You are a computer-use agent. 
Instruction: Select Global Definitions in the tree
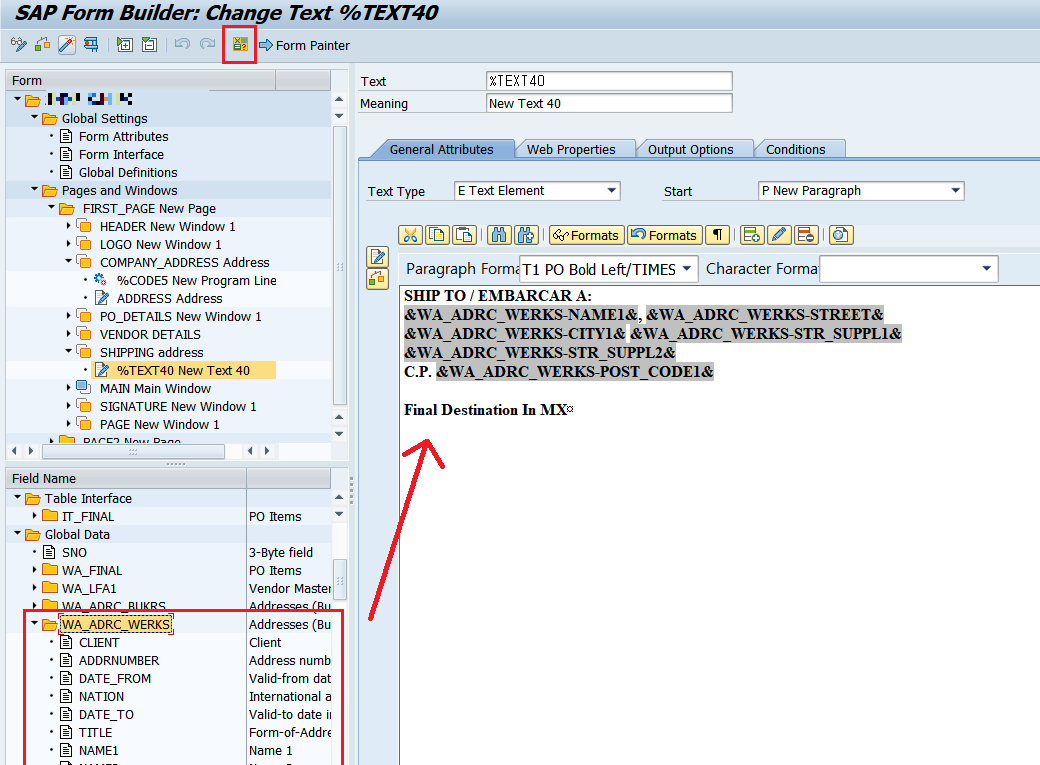pyautogui.click(x=128, y=173)
